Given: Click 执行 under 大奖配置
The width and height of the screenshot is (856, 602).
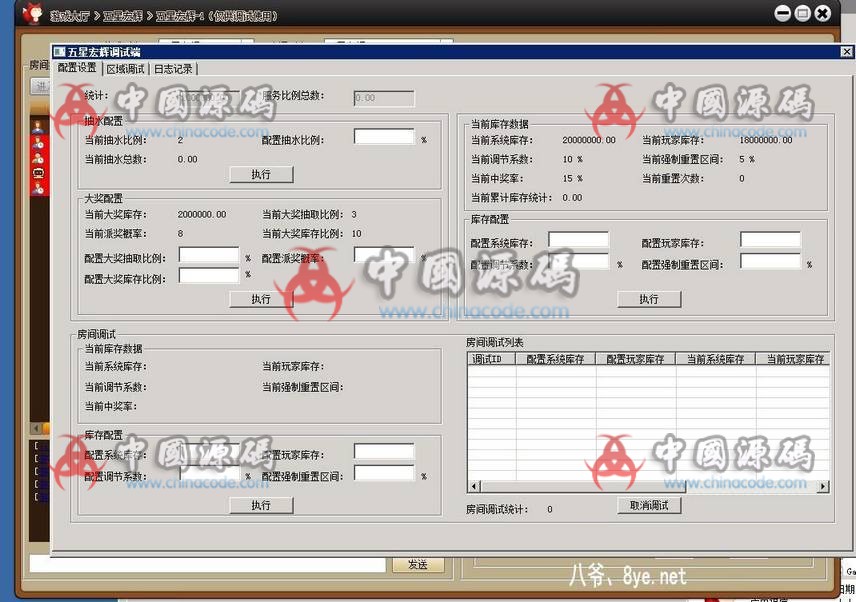Looking at the screenshot, I should pos(261,299).
